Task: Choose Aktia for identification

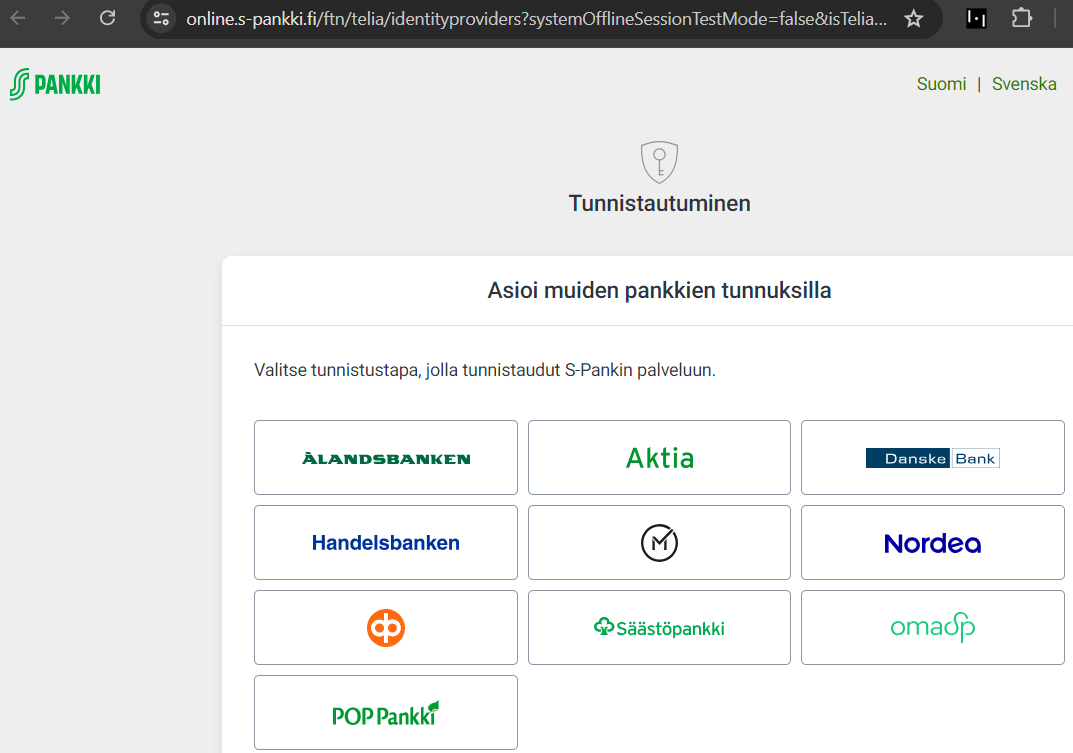Action: [x=660, y=457]
